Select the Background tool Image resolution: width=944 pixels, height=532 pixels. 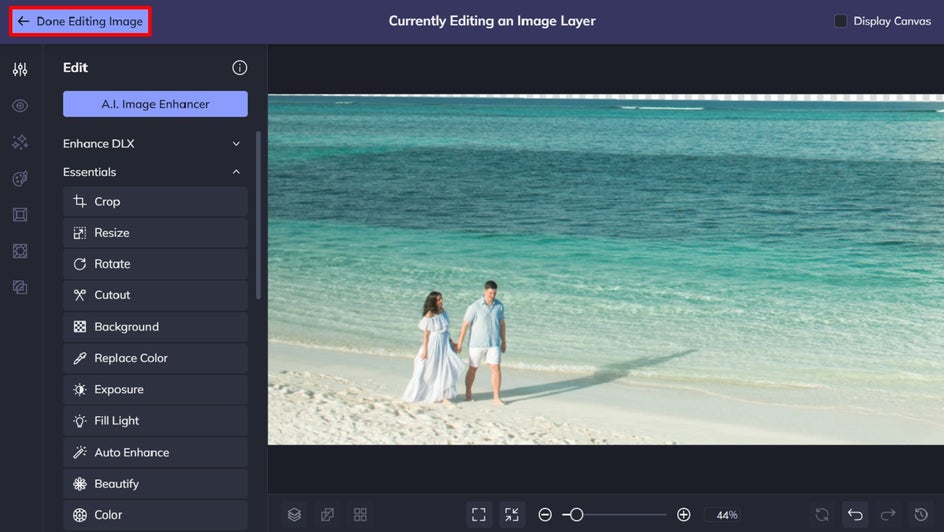click(x=155, y=327)
